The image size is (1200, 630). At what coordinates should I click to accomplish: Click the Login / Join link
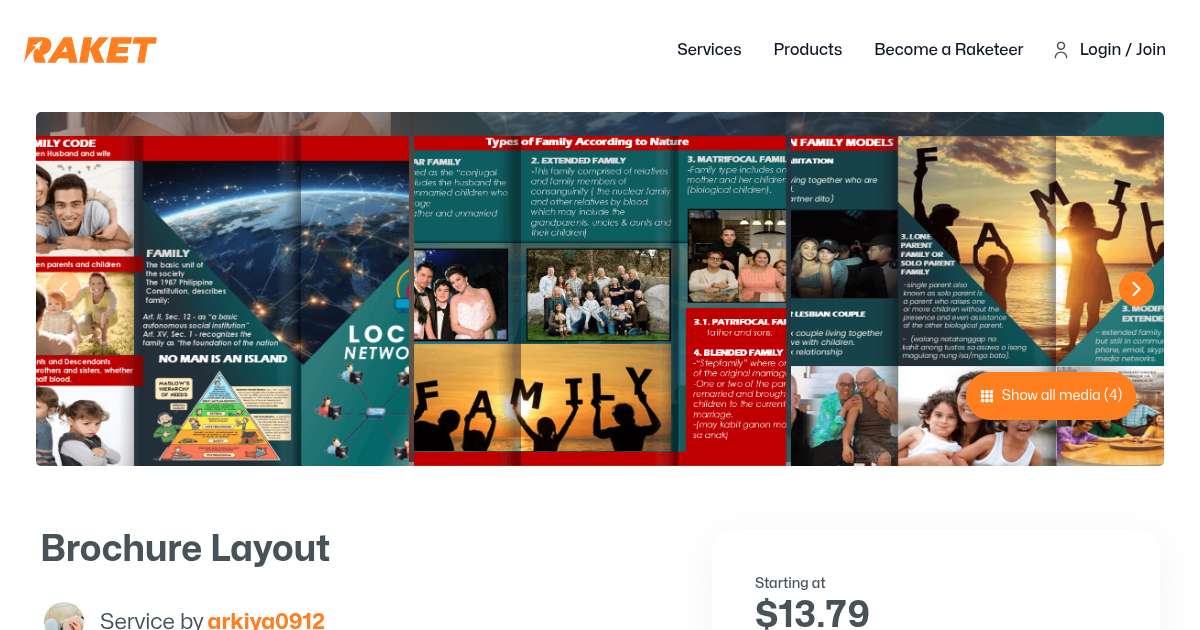coord(1123,50)
